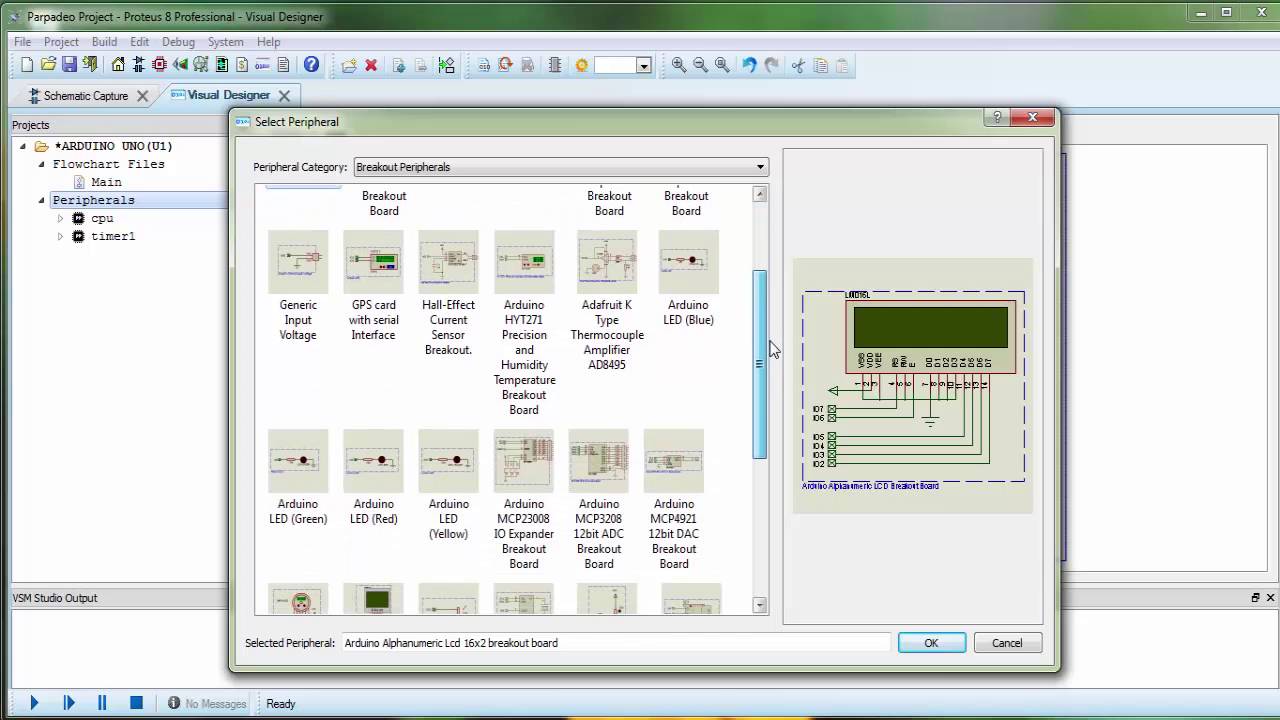The image size is (1280, 720).
Task: Click the orange gear icon in the toolbar
Action: [x=582, y=65]
